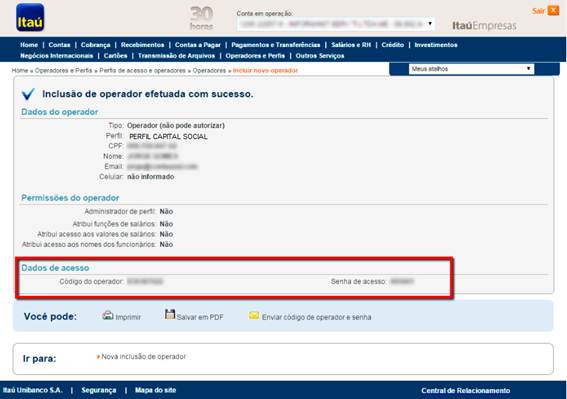Click the Dados do operador heading
The width and height of the screenshot is (567, 399).
click(60, 112)
